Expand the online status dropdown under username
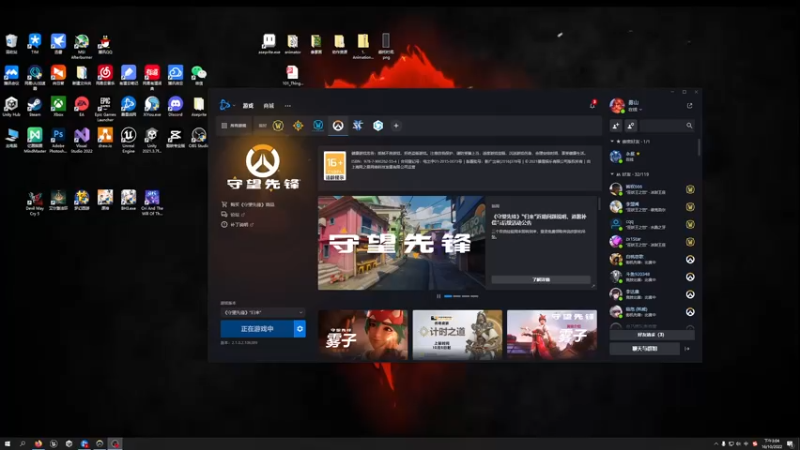 pos(635,110)
